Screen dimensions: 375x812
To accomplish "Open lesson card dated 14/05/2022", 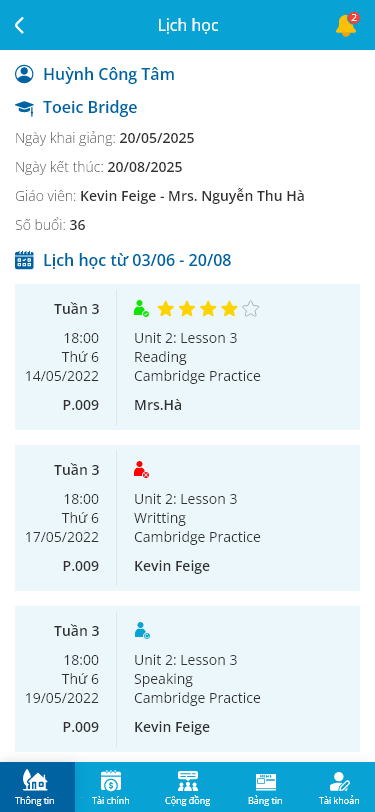I will 188,357.
